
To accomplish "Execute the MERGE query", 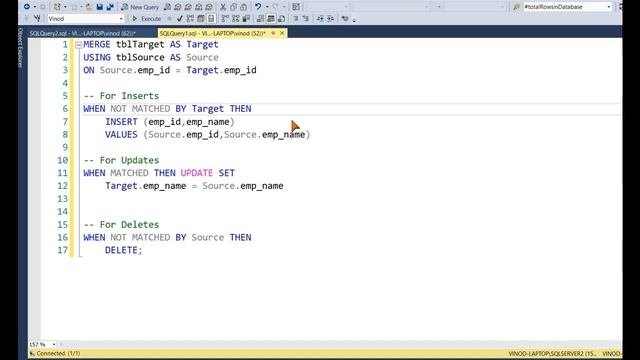I will (x=147, y=19).
